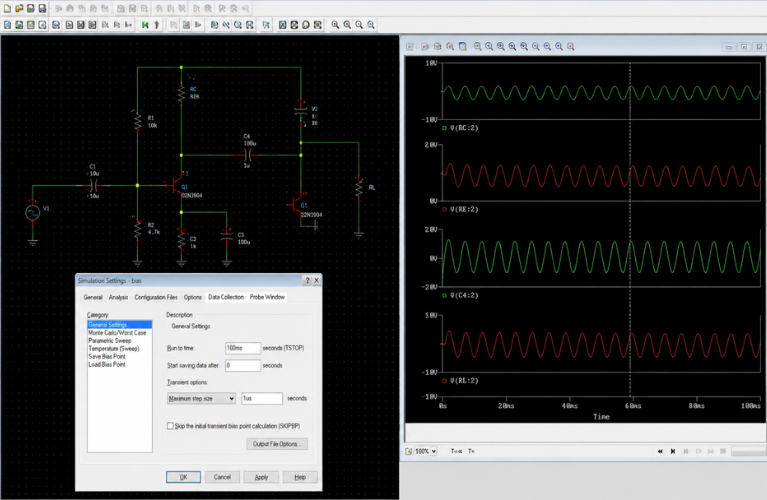Click rewind icon in waveform status bar
Viewport: 767px width, 500px height.
click(660, 451)
